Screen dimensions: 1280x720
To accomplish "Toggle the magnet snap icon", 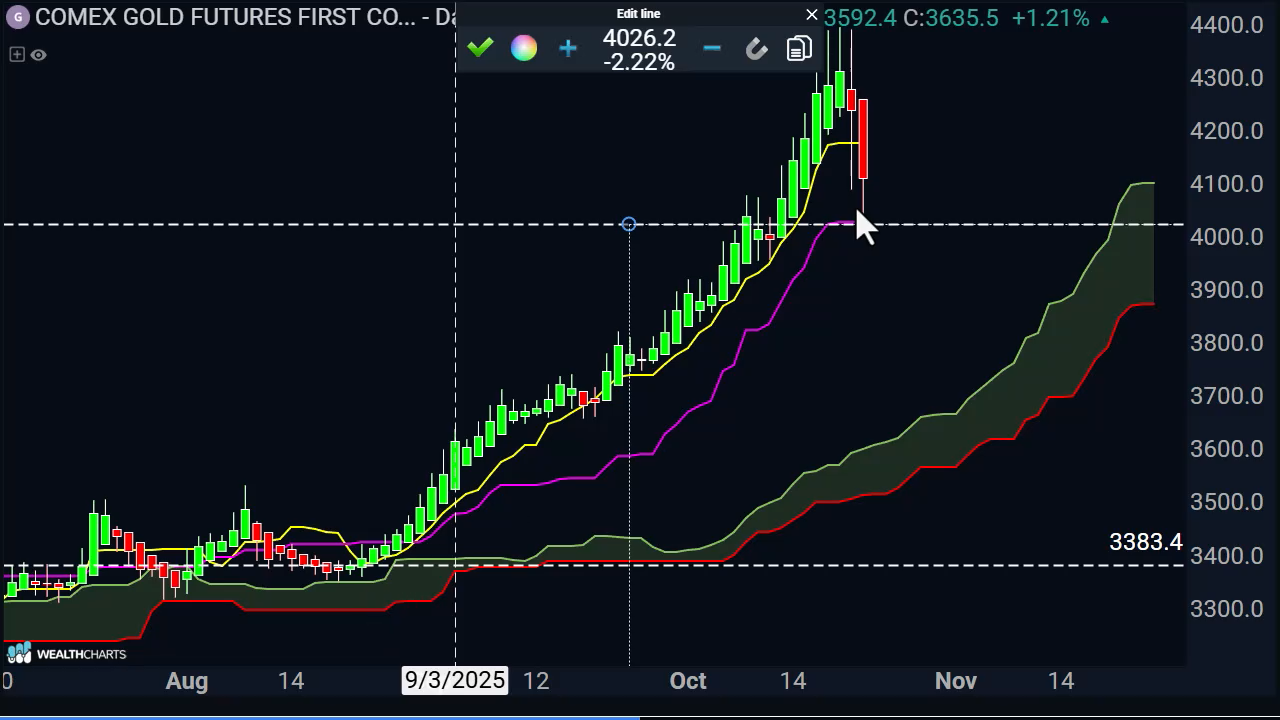I will 756,48.
